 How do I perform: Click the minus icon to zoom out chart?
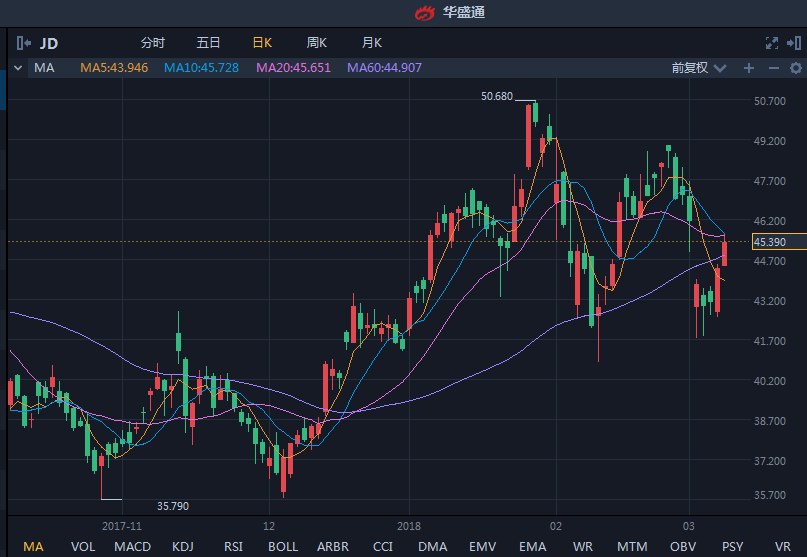coord(772,68)
